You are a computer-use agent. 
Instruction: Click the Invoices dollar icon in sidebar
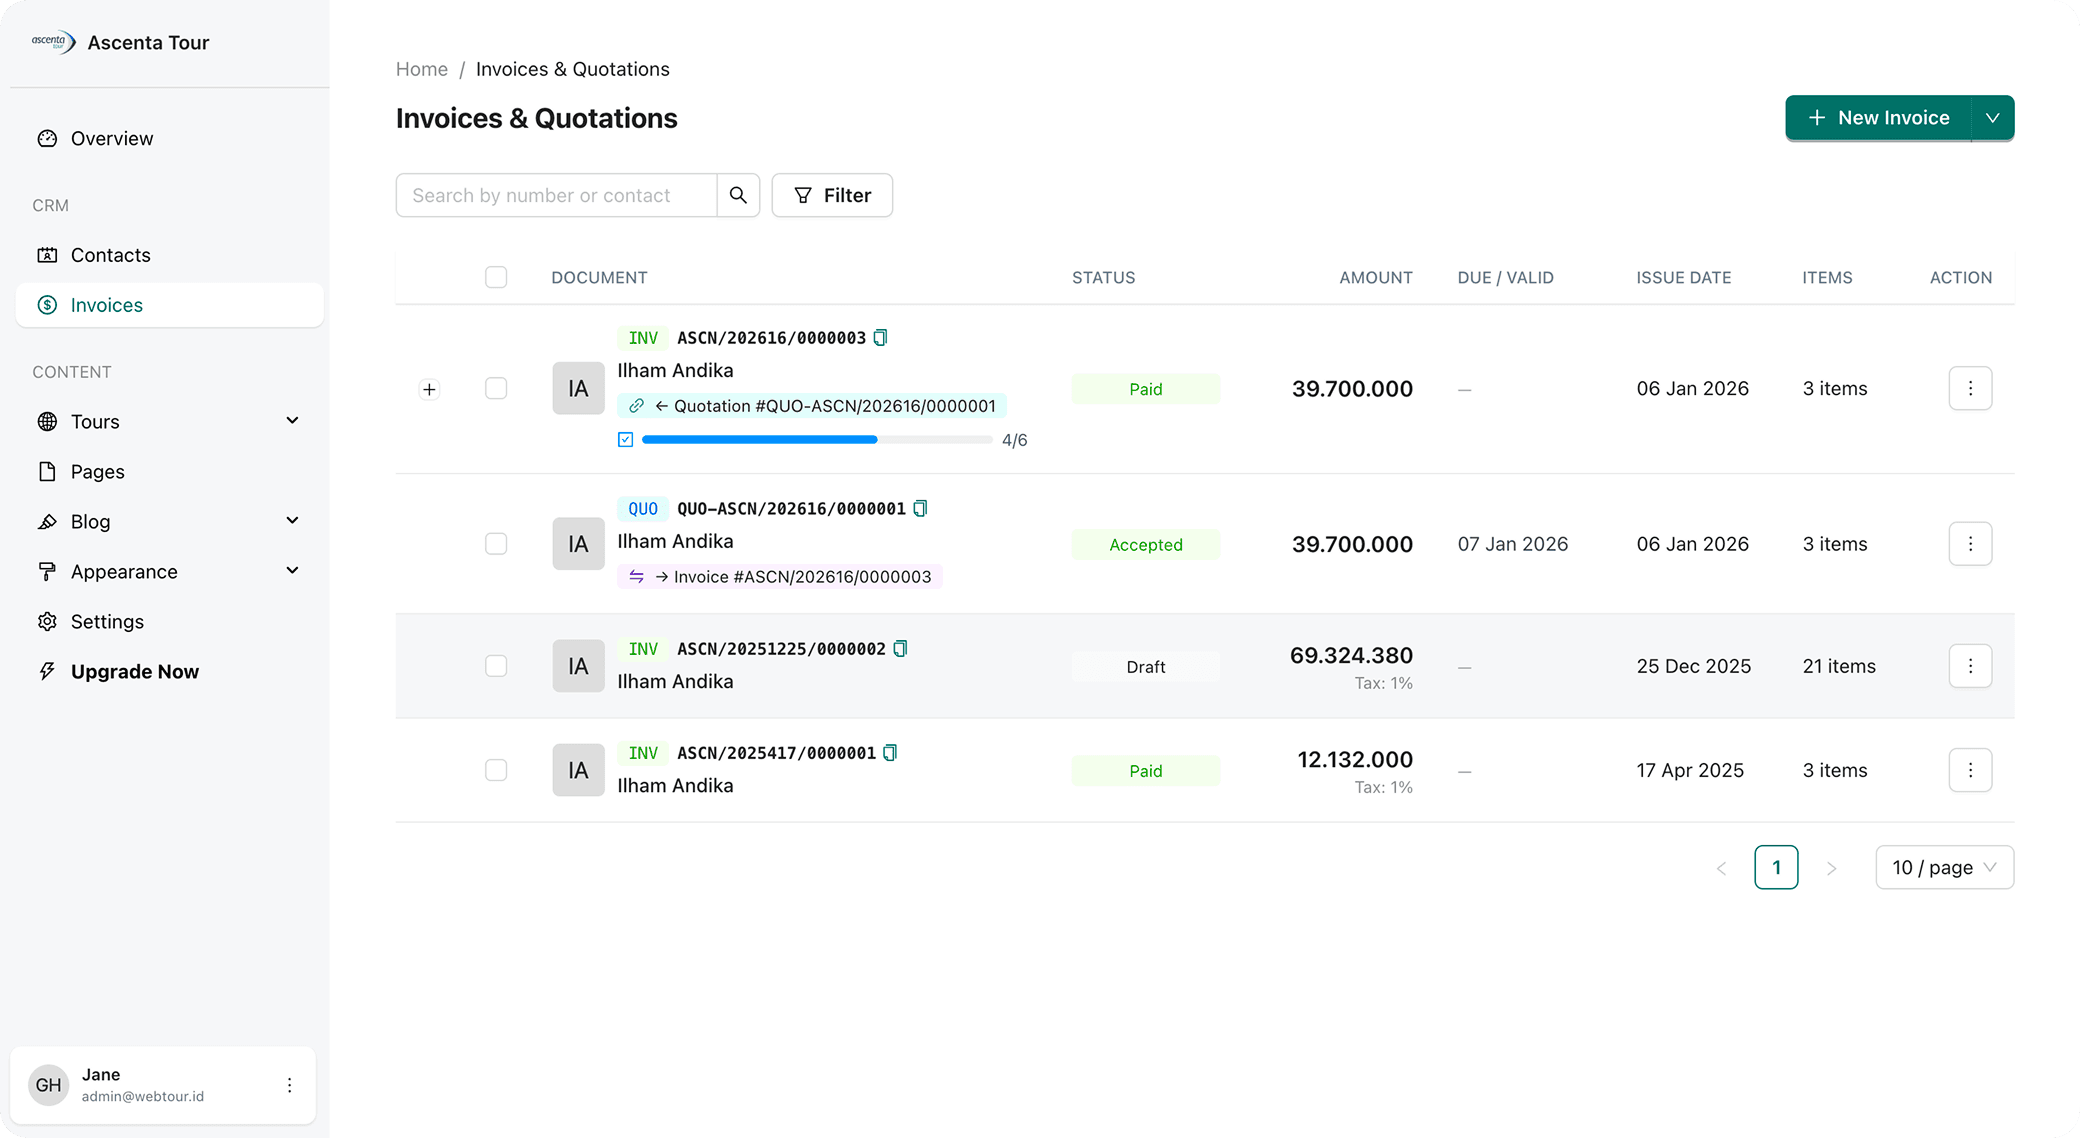click(x=46, y=305)
